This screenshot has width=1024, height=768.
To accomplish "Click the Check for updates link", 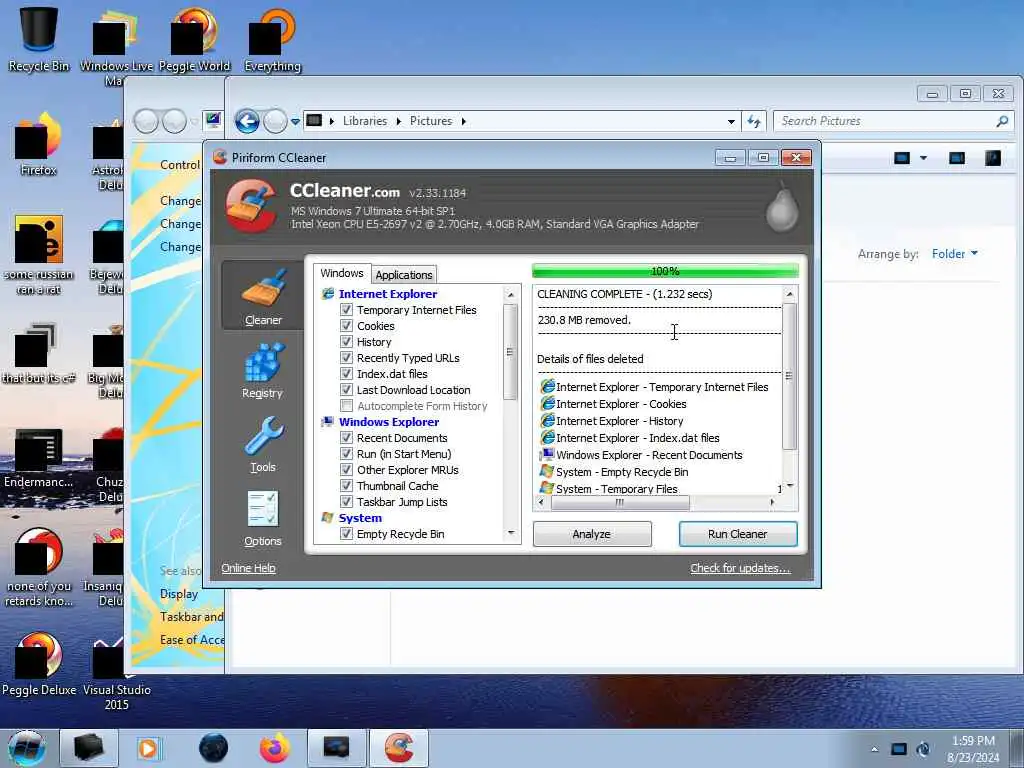I will point(741,568).
